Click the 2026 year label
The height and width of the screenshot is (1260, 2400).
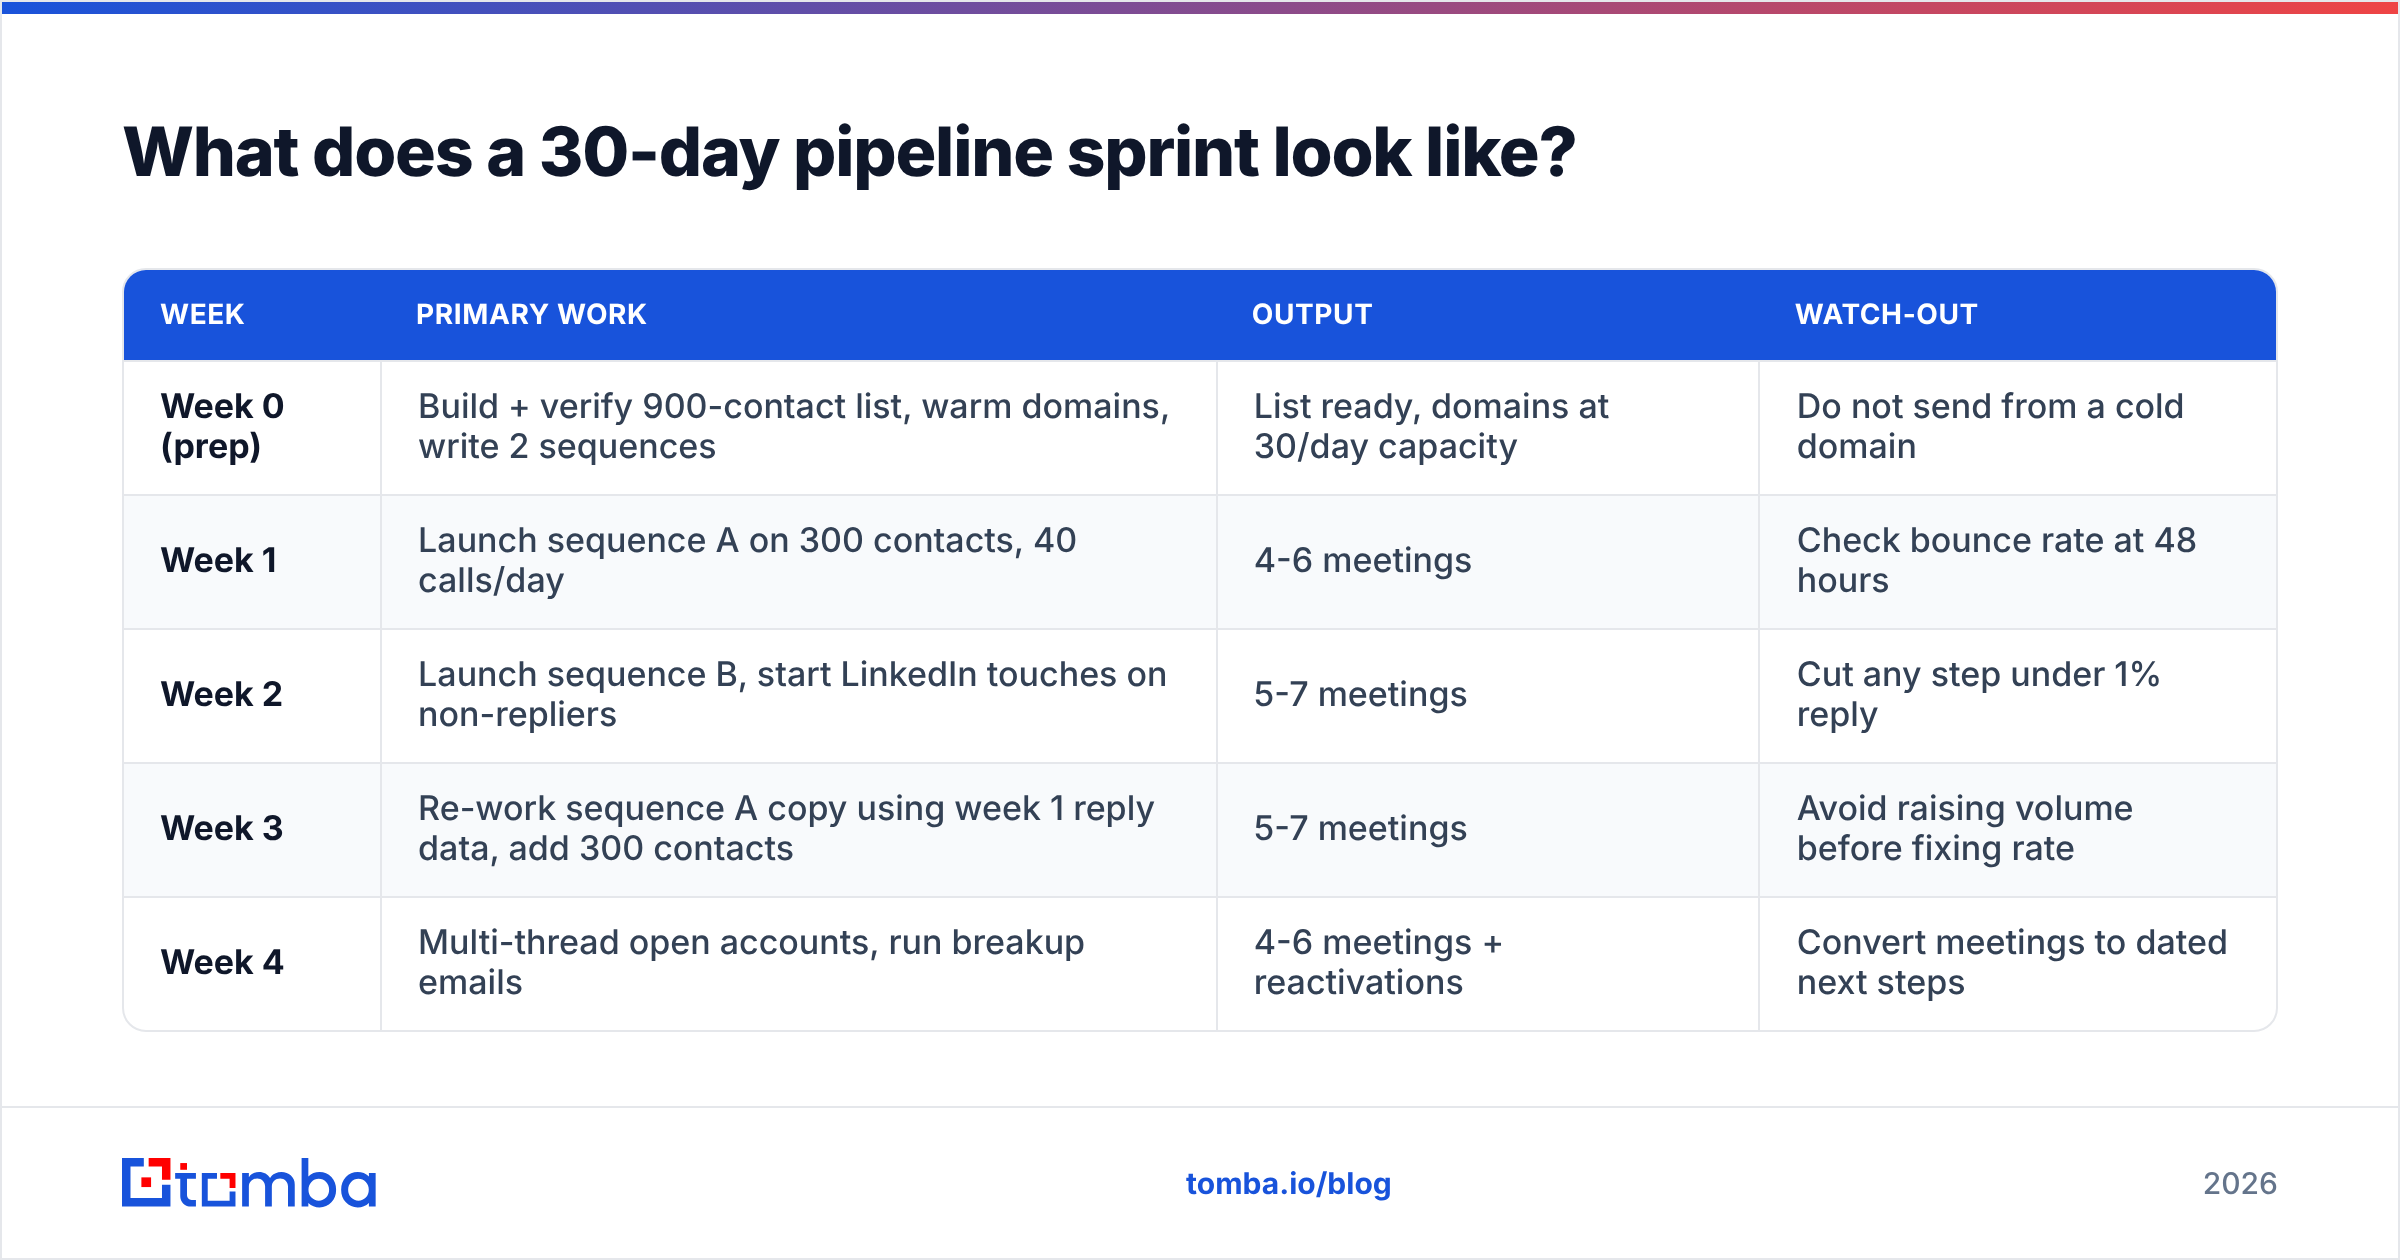[2240, 1184]
